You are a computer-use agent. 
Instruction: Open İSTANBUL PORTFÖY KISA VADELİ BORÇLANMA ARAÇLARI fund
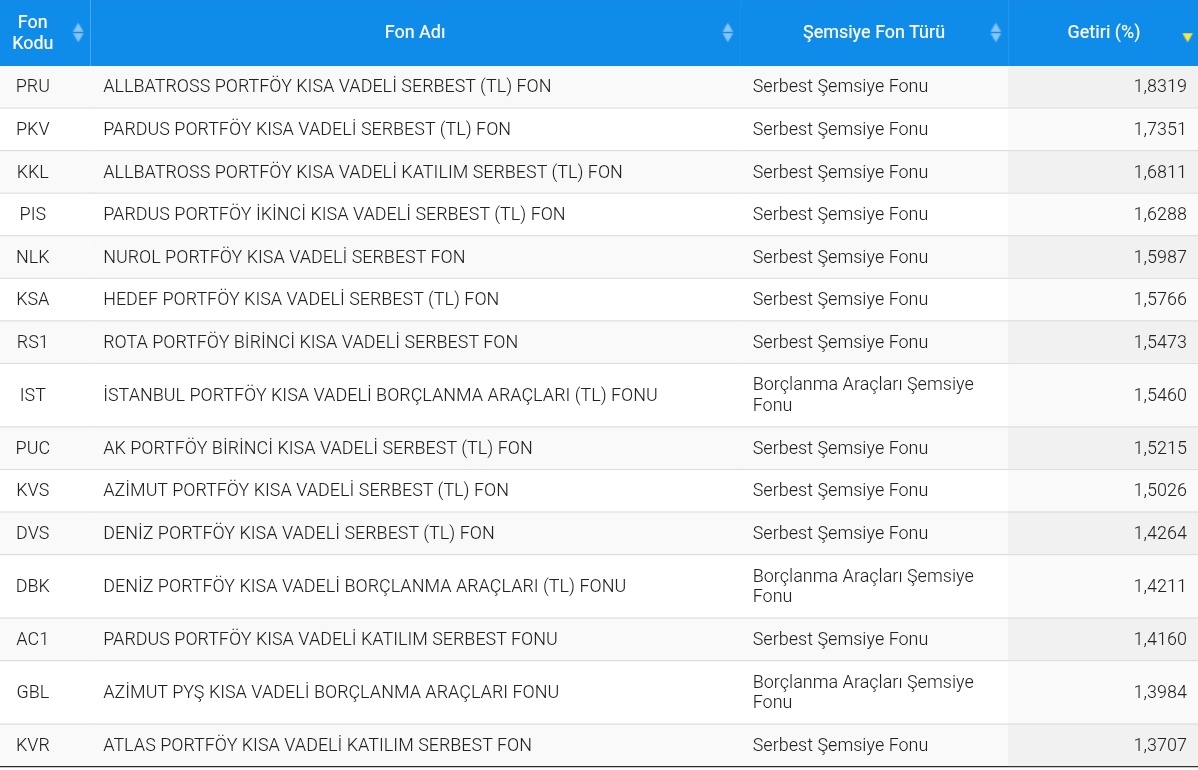(380, 395)
